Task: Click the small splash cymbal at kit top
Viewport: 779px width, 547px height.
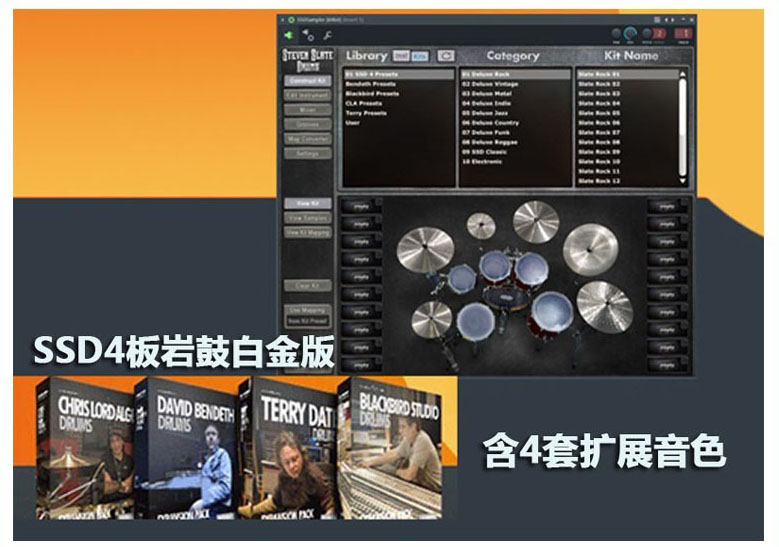Action: pos(481,226)
